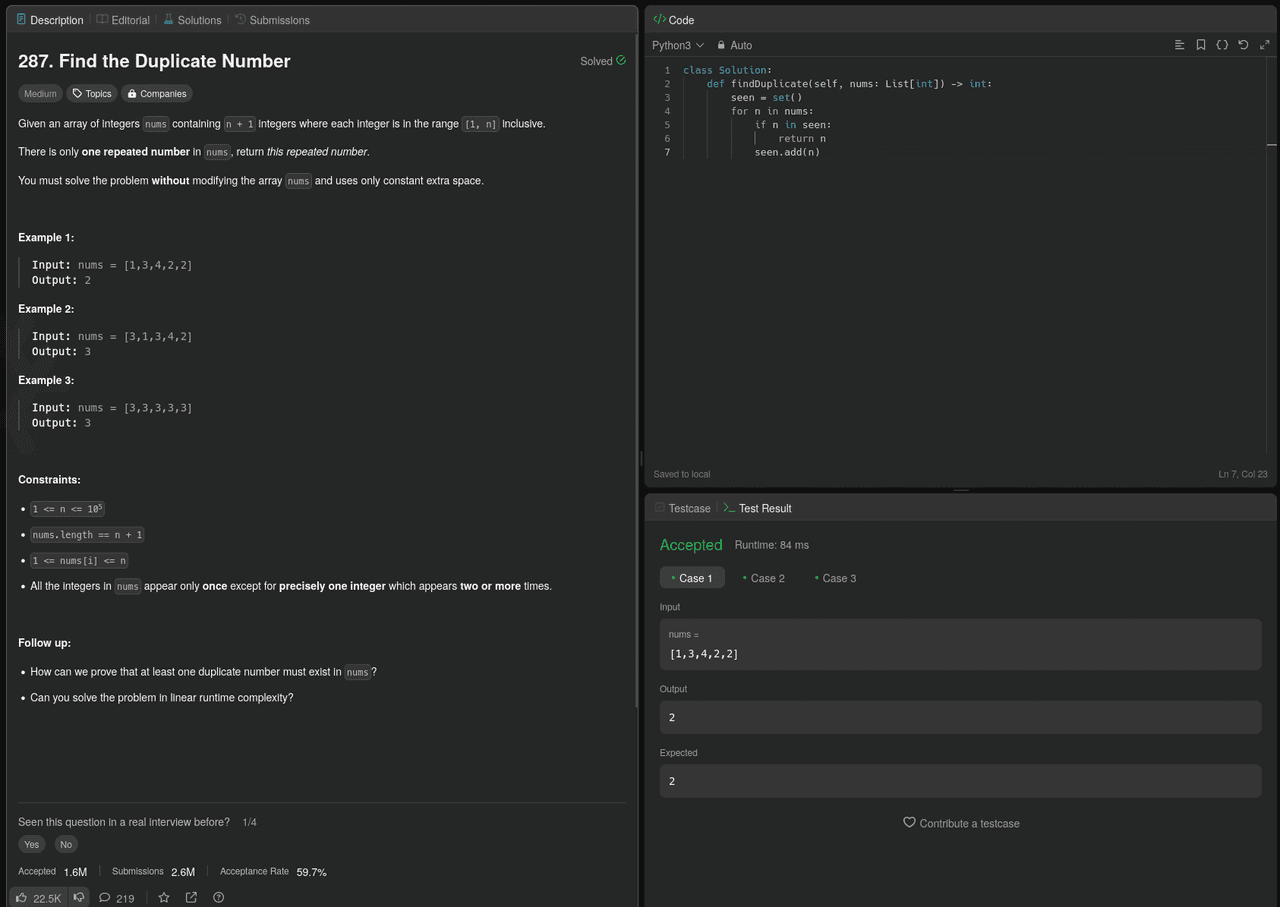Switch to the Testcase tab
The width and height of the screenshot is (1280, 907).
coord(682,509)
